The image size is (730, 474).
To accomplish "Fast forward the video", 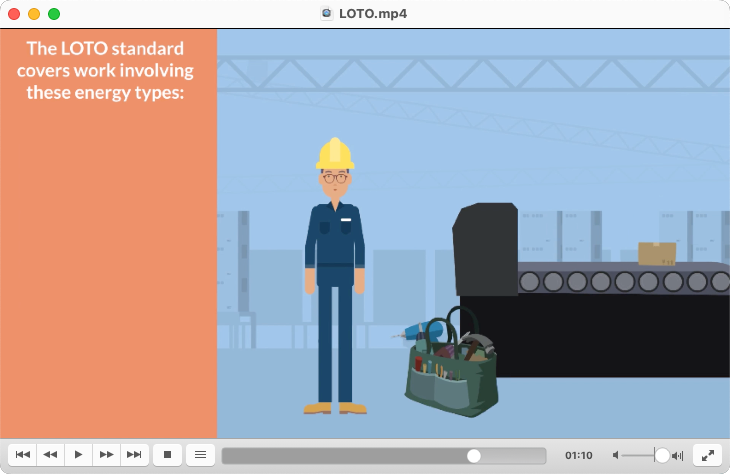I will tap(106, 455).
